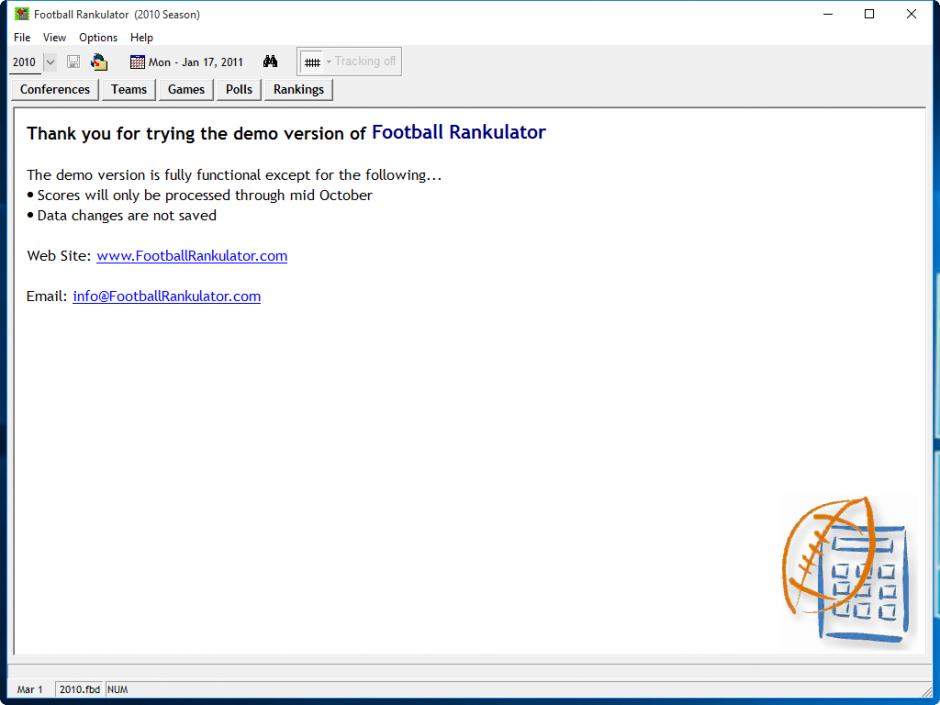Click the 2010.fbd status bar entry

tap(80, 689)
